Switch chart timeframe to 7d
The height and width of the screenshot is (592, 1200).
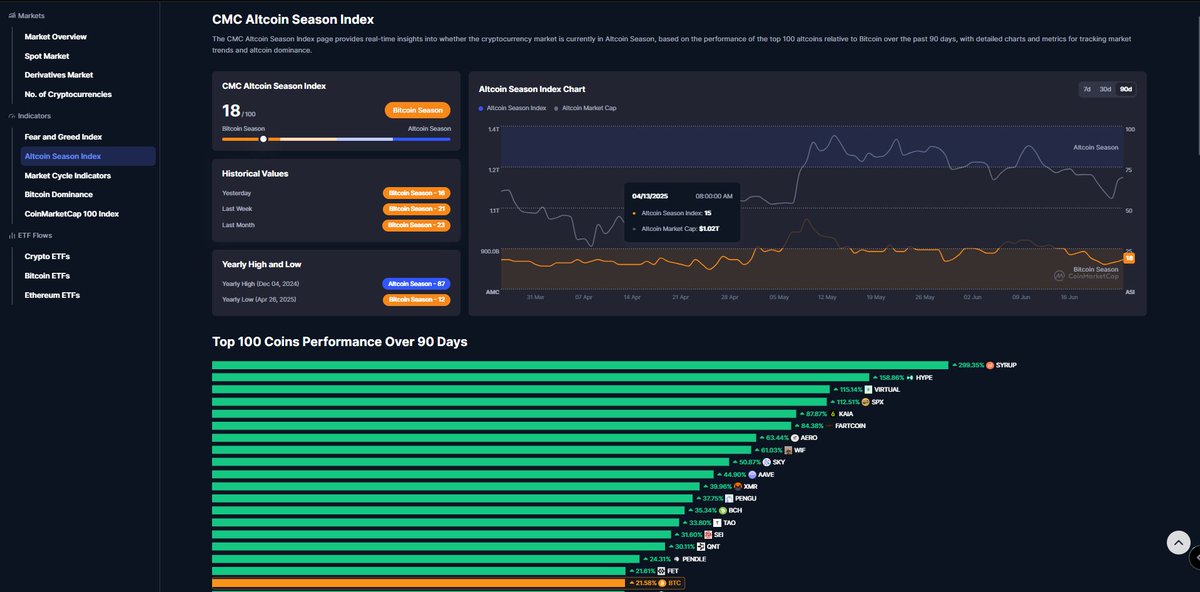1086,88
